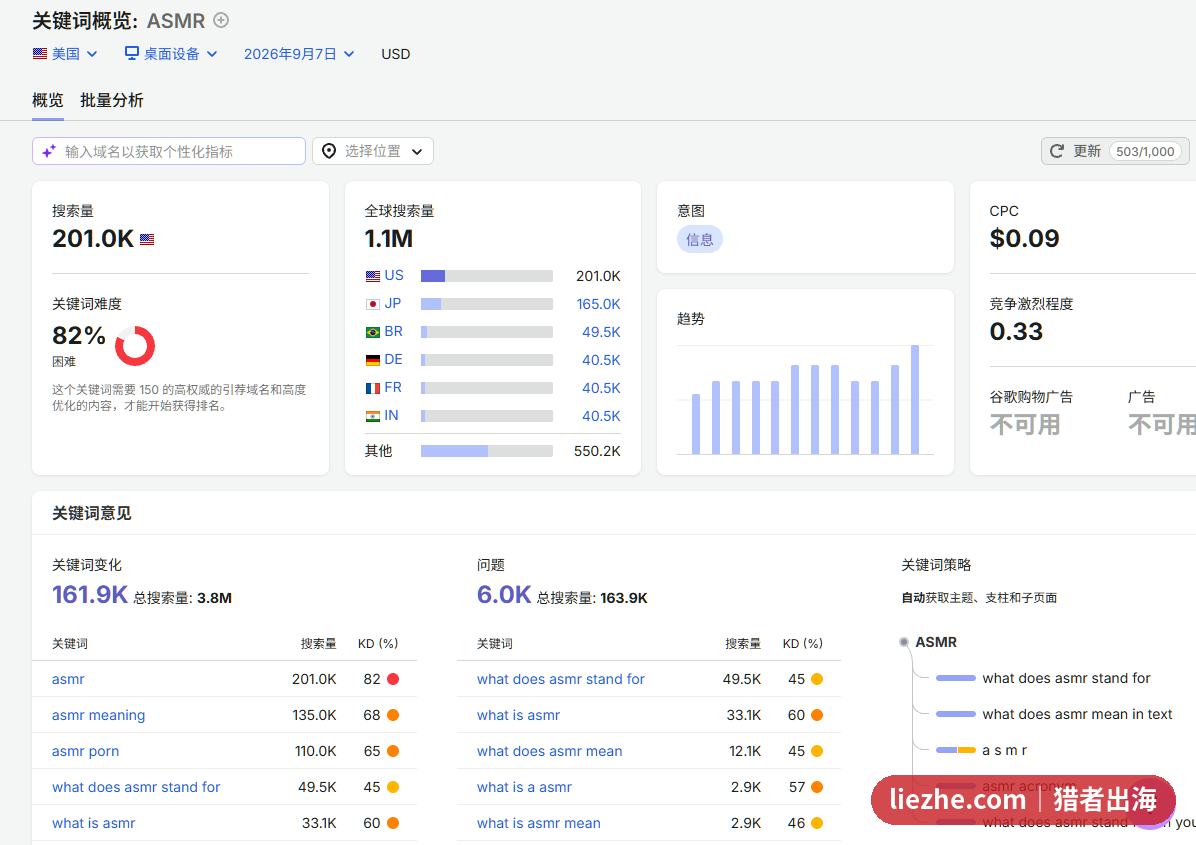This screenshot has width=1196, height=845.
Task: Click the location pin icon
Action: click(329, 151)
